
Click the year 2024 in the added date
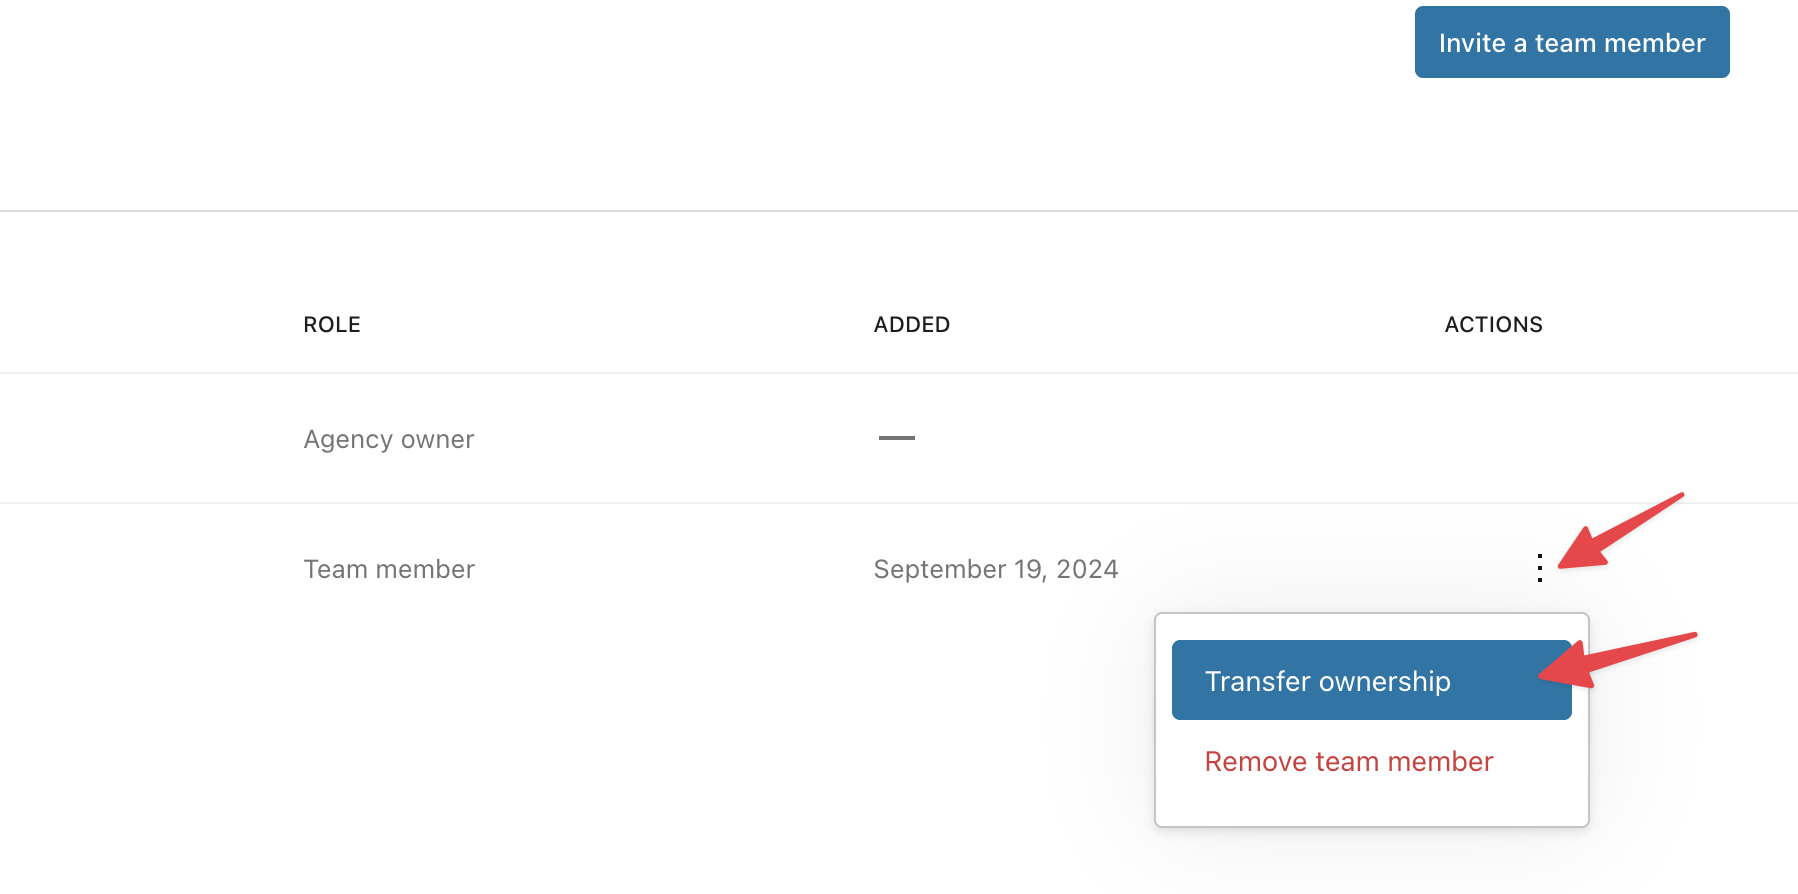[x=1087, y=570]
